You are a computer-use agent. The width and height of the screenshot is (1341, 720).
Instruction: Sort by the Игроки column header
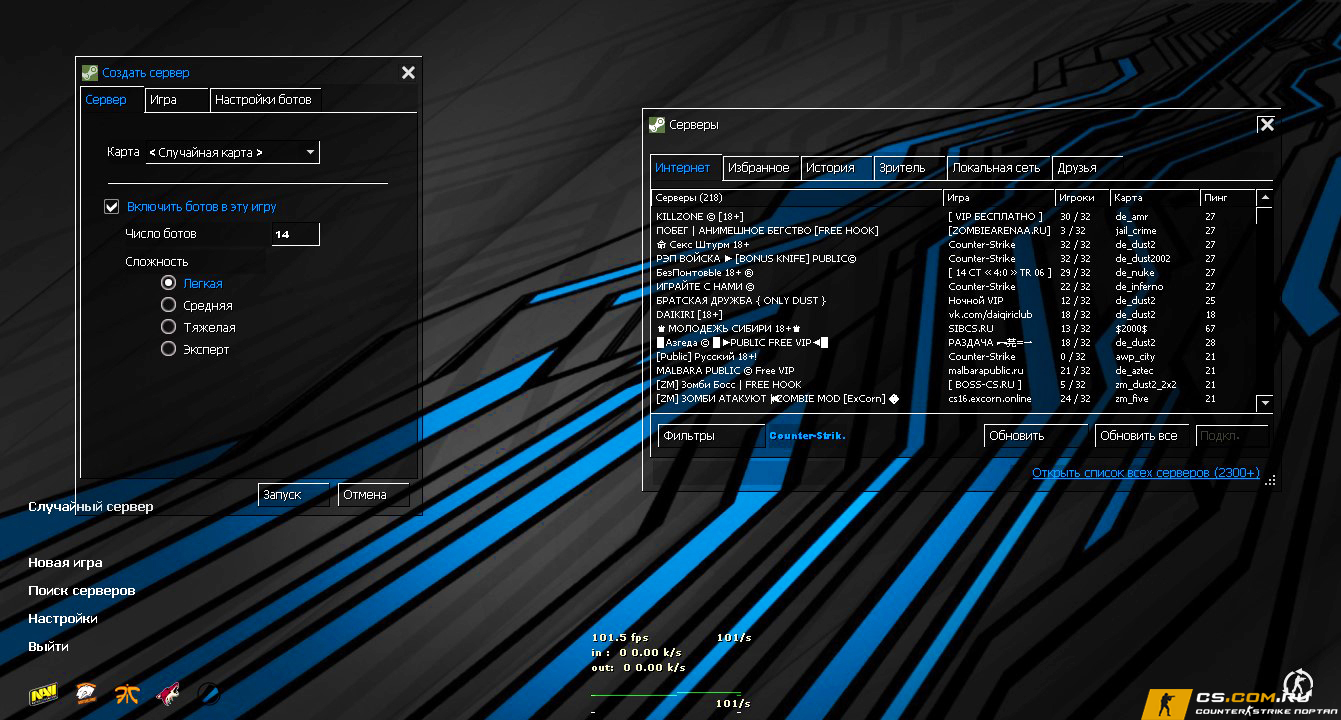click(x=1083, y=198)
